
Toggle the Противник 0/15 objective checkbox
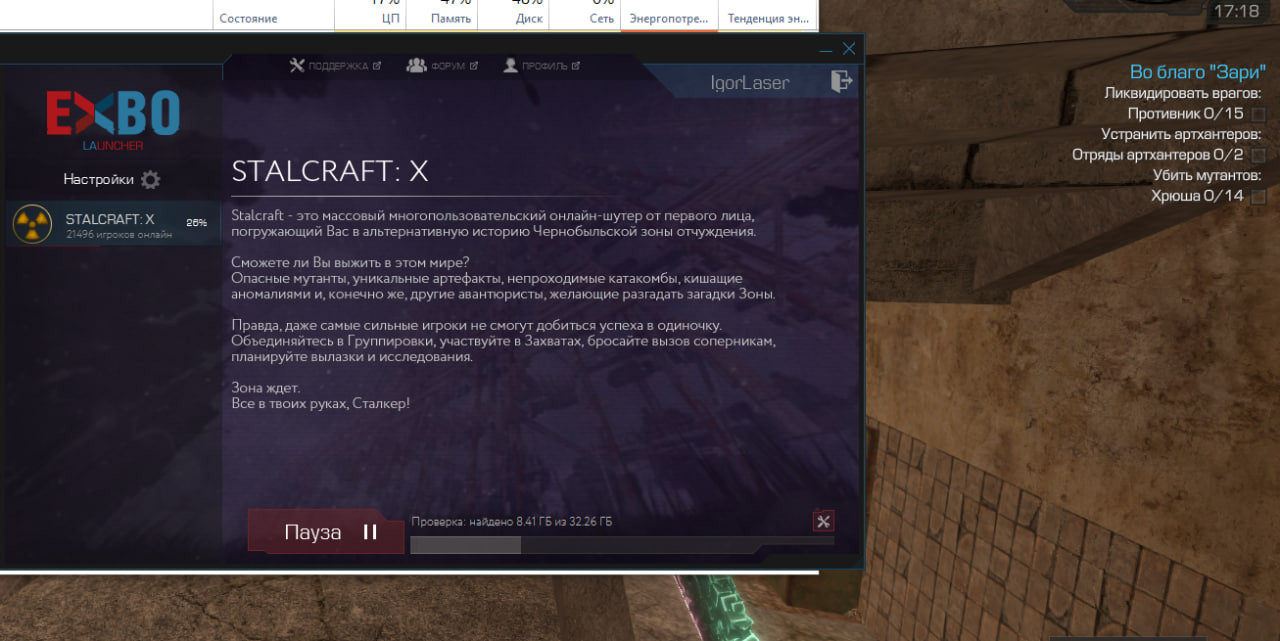coord(1258,114)
